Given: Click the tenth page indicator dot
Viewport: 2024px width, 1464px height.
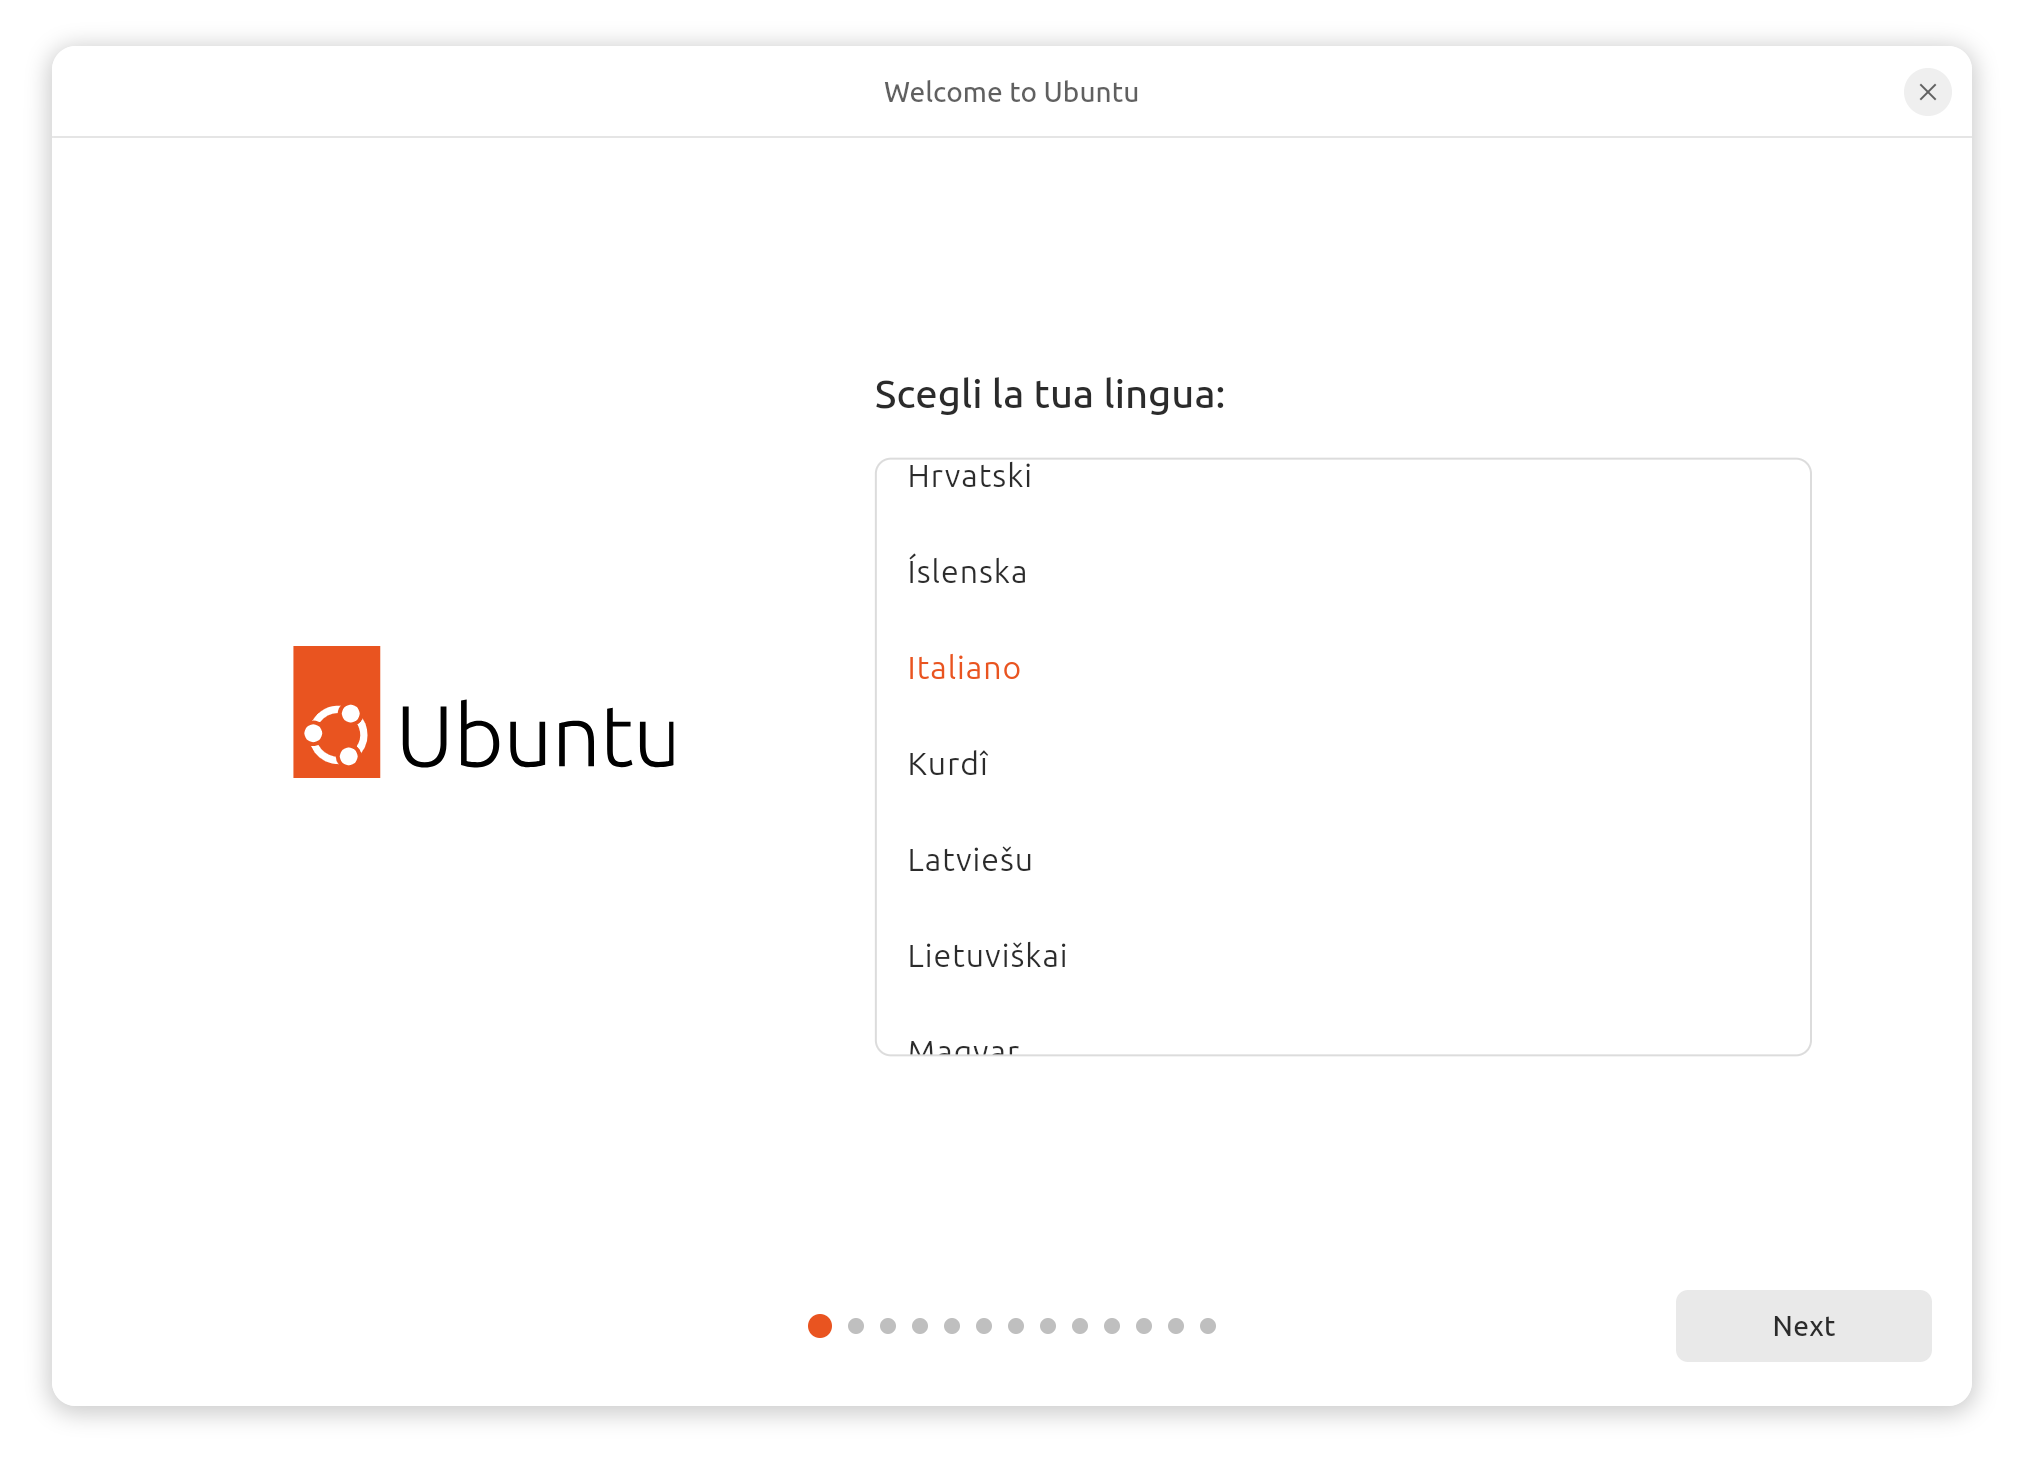Looking at the screenshot, I should point(1112,1326).
